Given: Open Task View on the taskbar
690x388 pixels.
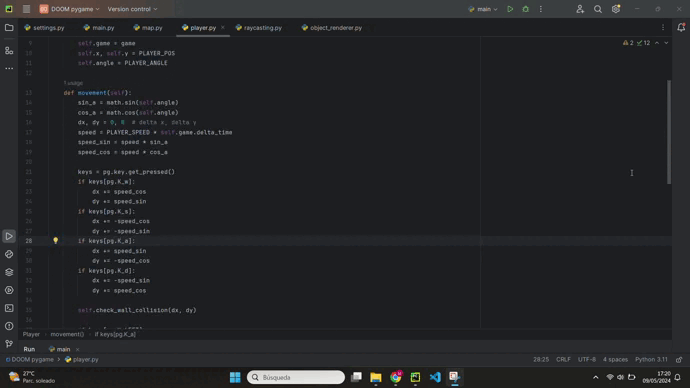Looking at the screenshot, I should coord(356,377).
